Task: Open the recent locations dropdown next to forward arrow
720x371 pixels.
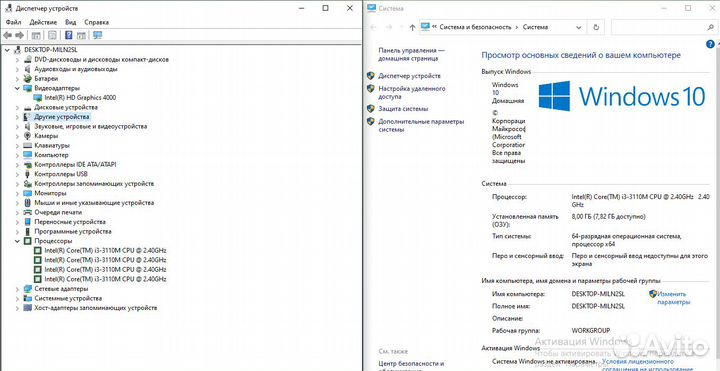Action: pos(401,27)
